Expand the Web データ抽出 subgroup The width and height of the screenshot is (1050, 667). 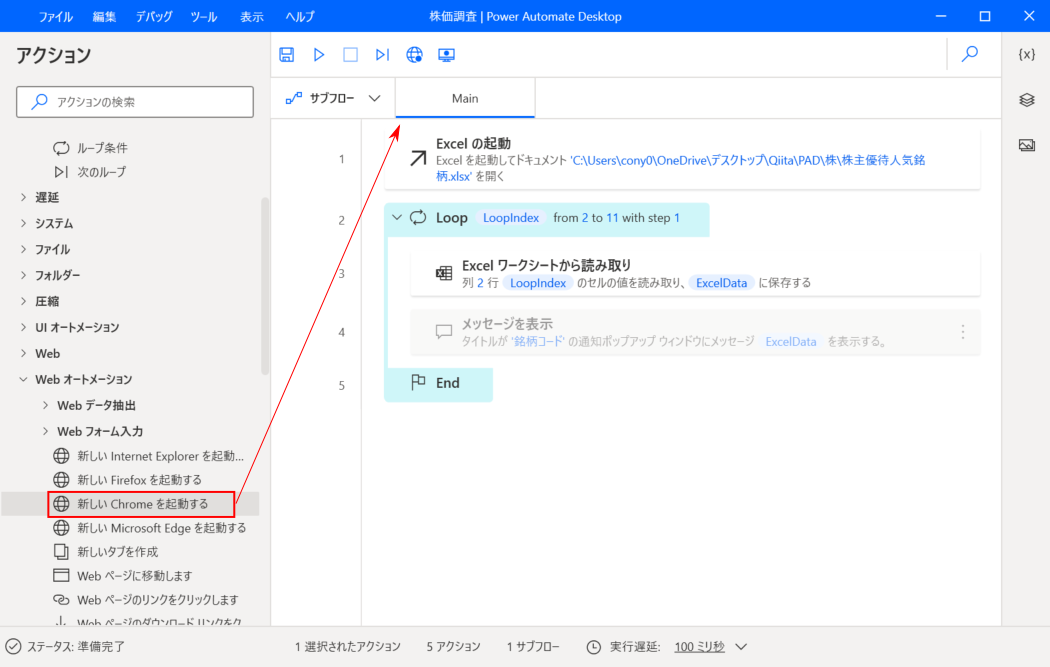(46, 405)
